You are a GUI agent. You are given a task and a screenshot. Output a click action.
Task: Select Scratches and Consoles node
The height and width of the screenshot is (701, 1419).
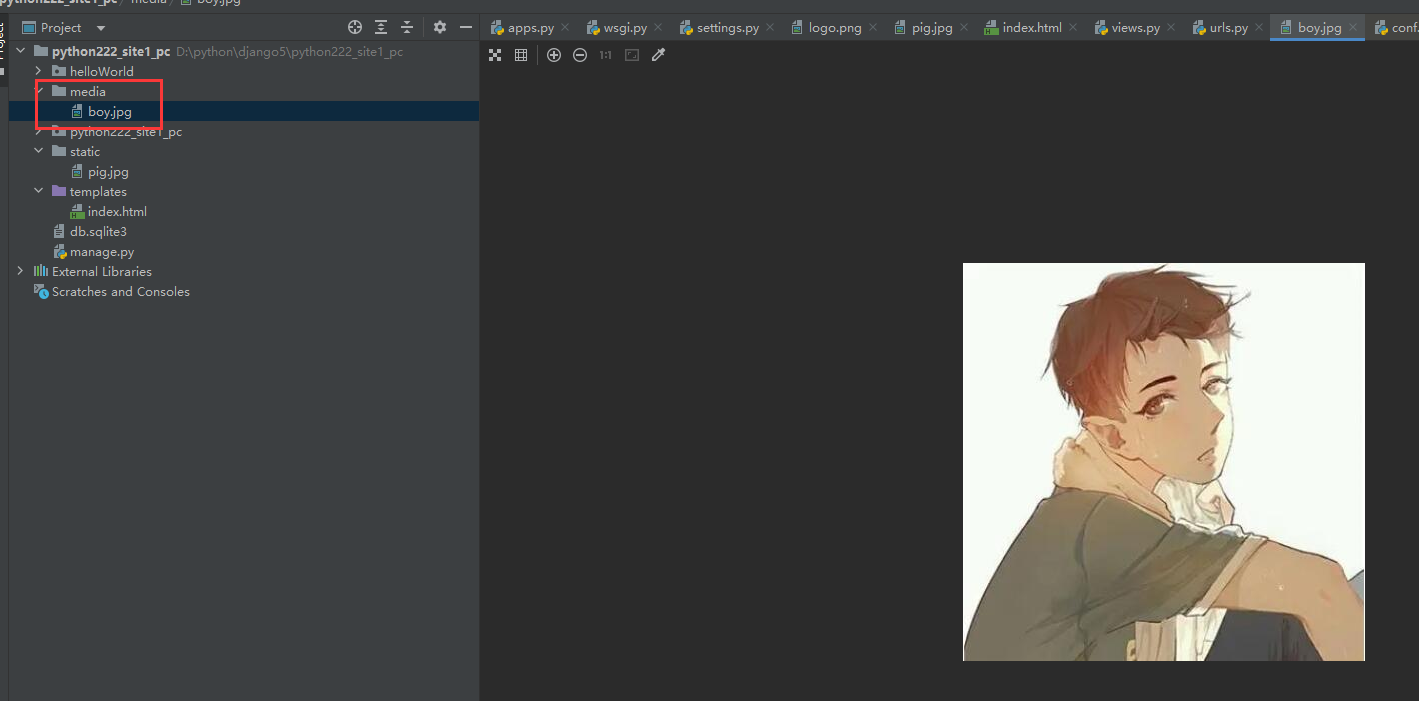click(244, 291)
